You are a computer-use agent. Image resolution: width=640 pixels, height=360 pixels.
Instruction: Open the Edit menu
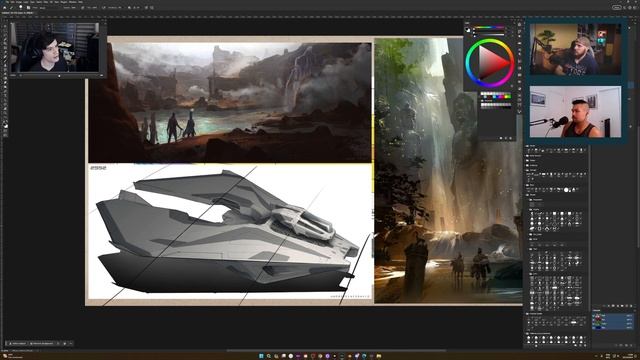(x=12, y=2)
